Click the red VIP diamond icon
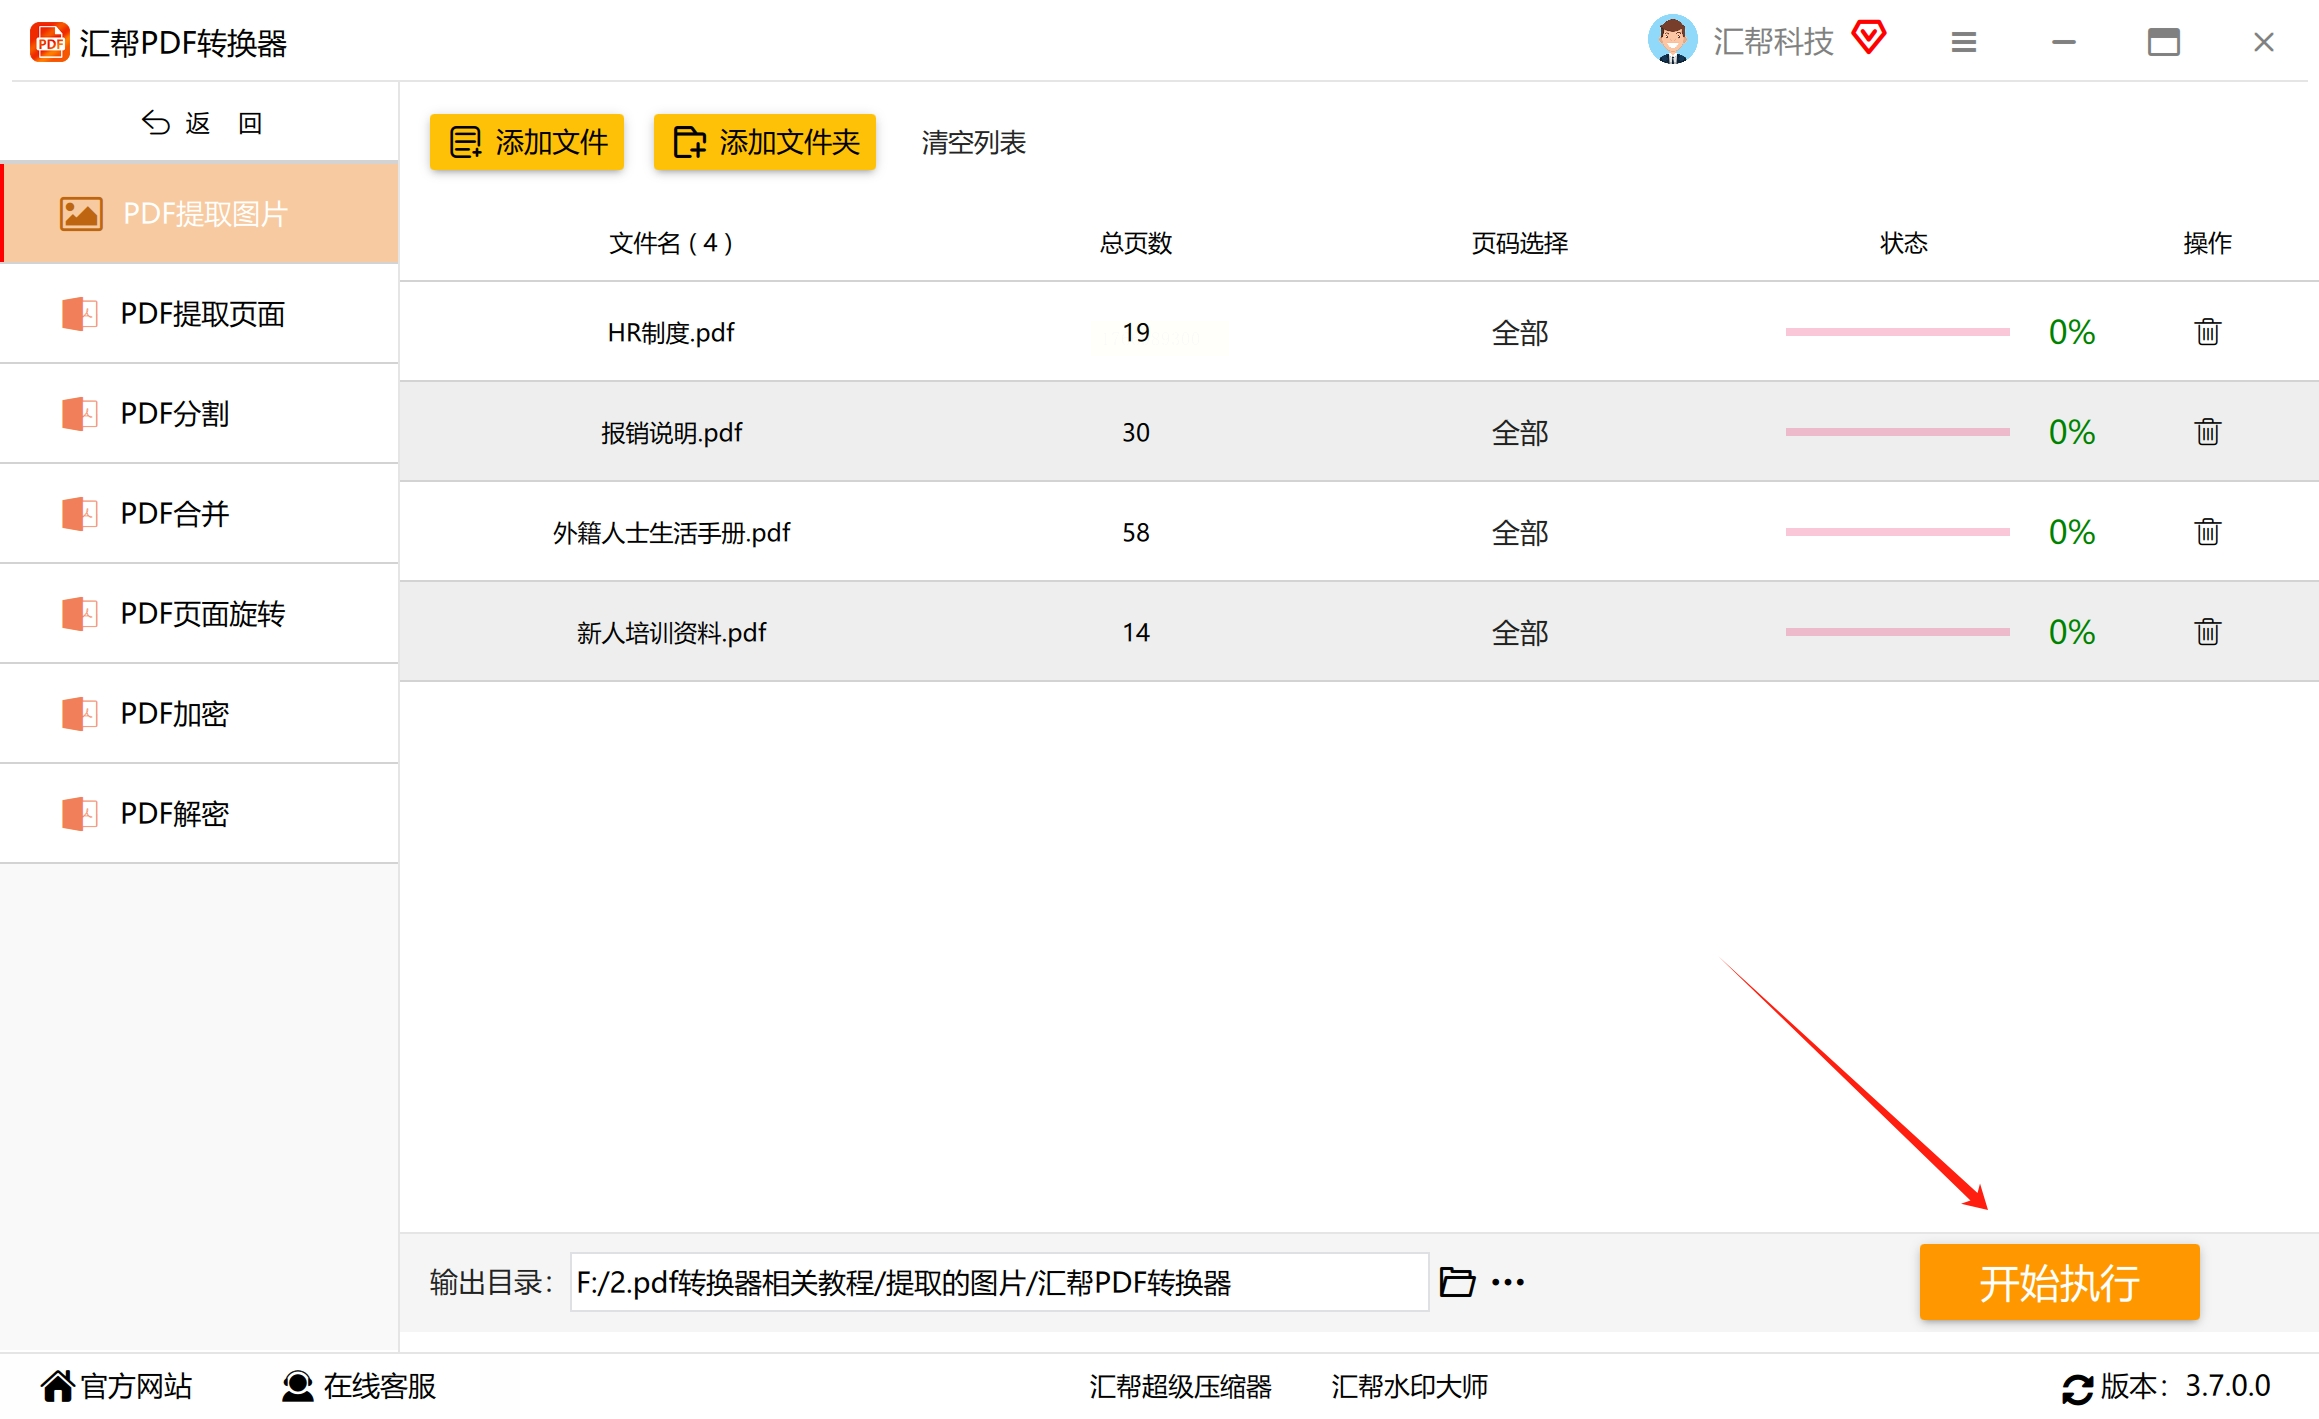This screenshot has height=1419, width=2319. [1868, 38]
